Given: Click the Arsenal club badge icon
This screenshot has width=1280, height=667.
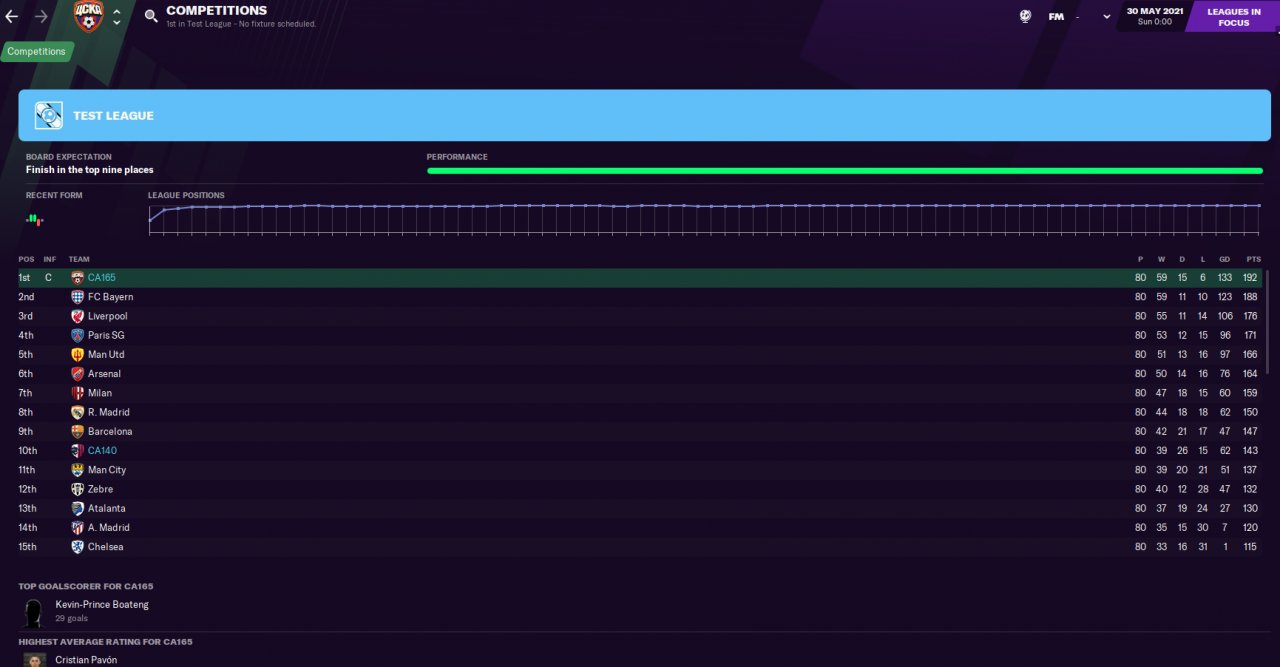Looking at the screenshot, I should [x=77, y=374].
